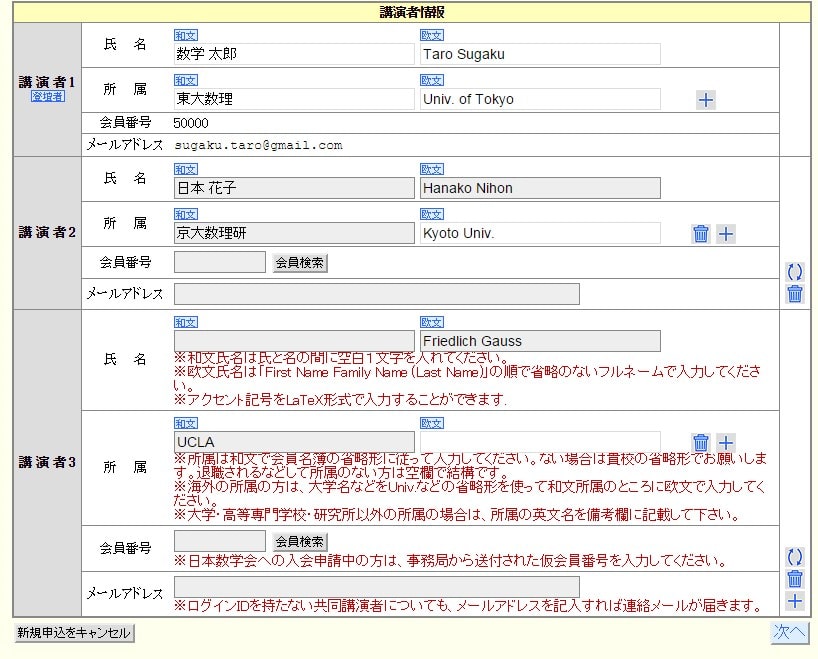
Task: Swap speaker 2's order with reorder arrows
Action: [x=795, y=271]
